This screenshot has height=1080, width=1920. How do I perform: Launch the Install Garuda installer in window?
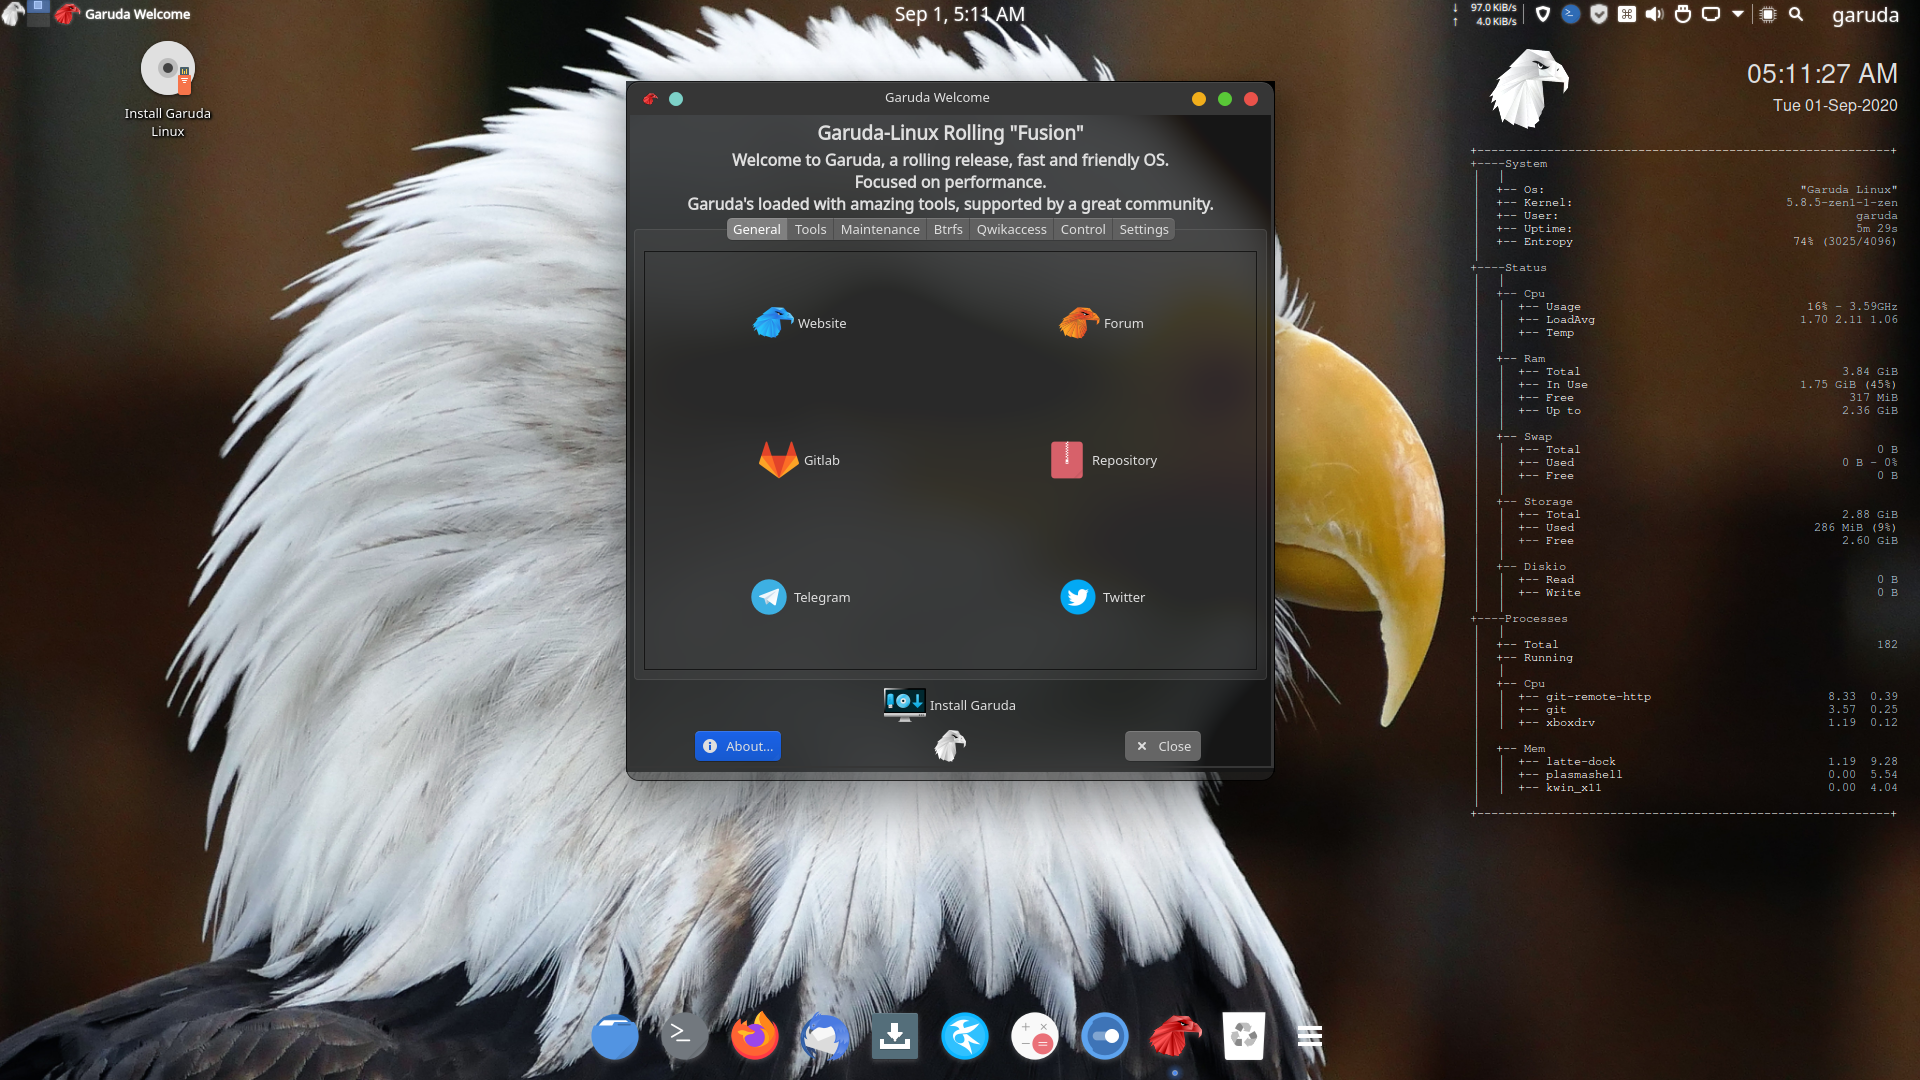coord(949,704)
